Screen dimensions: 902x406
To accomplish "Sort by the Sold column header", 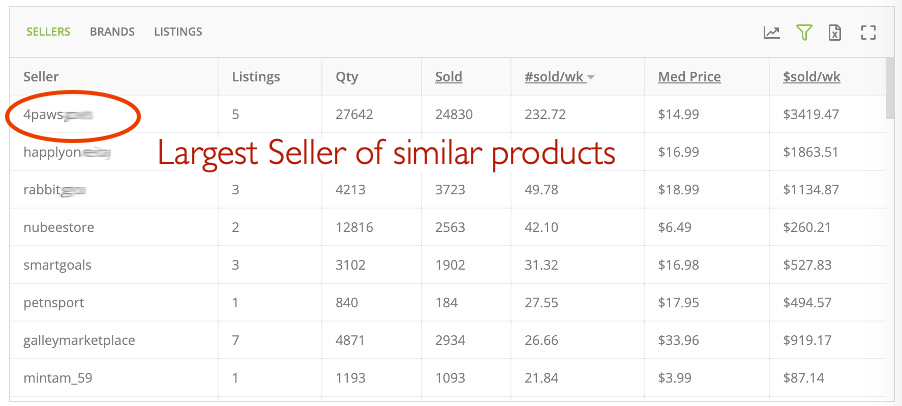I will pos(449,76).
